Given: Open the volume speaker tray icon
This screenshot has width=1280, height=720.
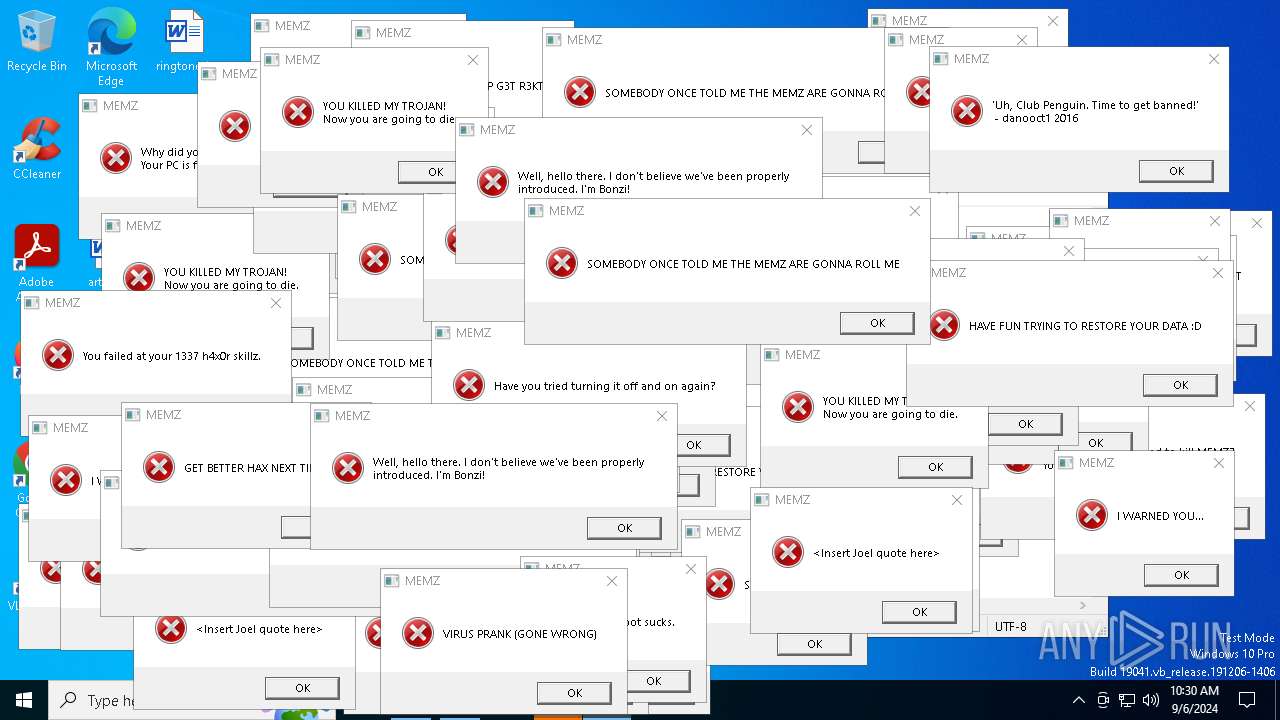Looking at the screenshot, I should point(1152,700).
